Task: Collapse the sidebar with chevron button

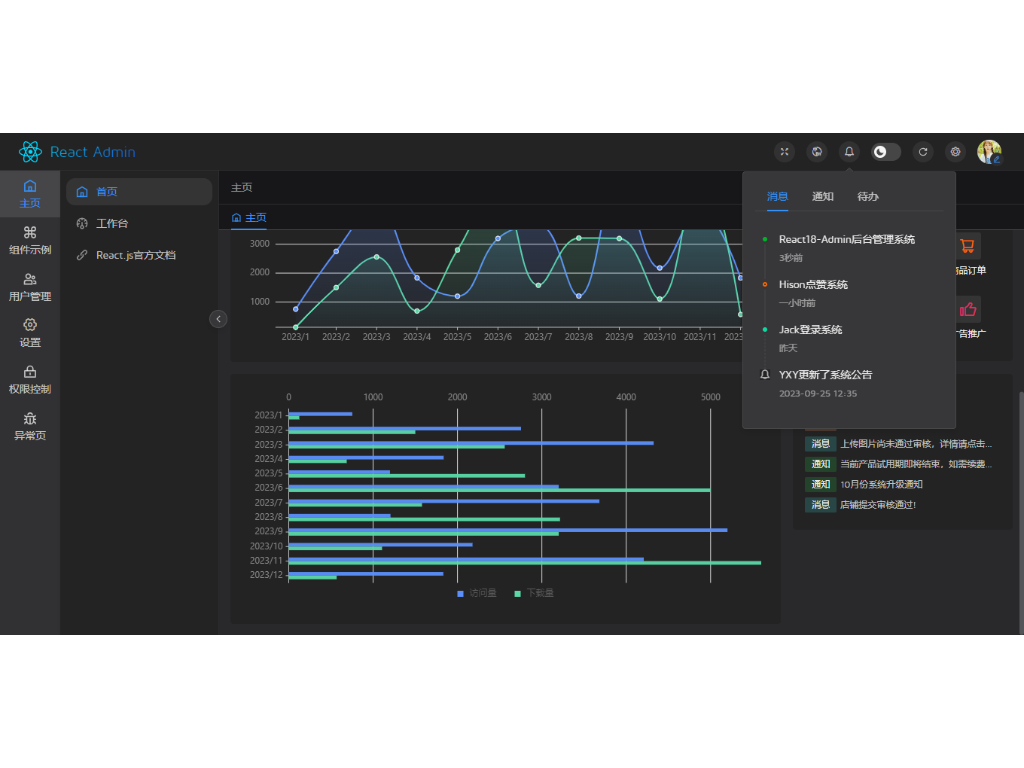Action: (218, 319)
